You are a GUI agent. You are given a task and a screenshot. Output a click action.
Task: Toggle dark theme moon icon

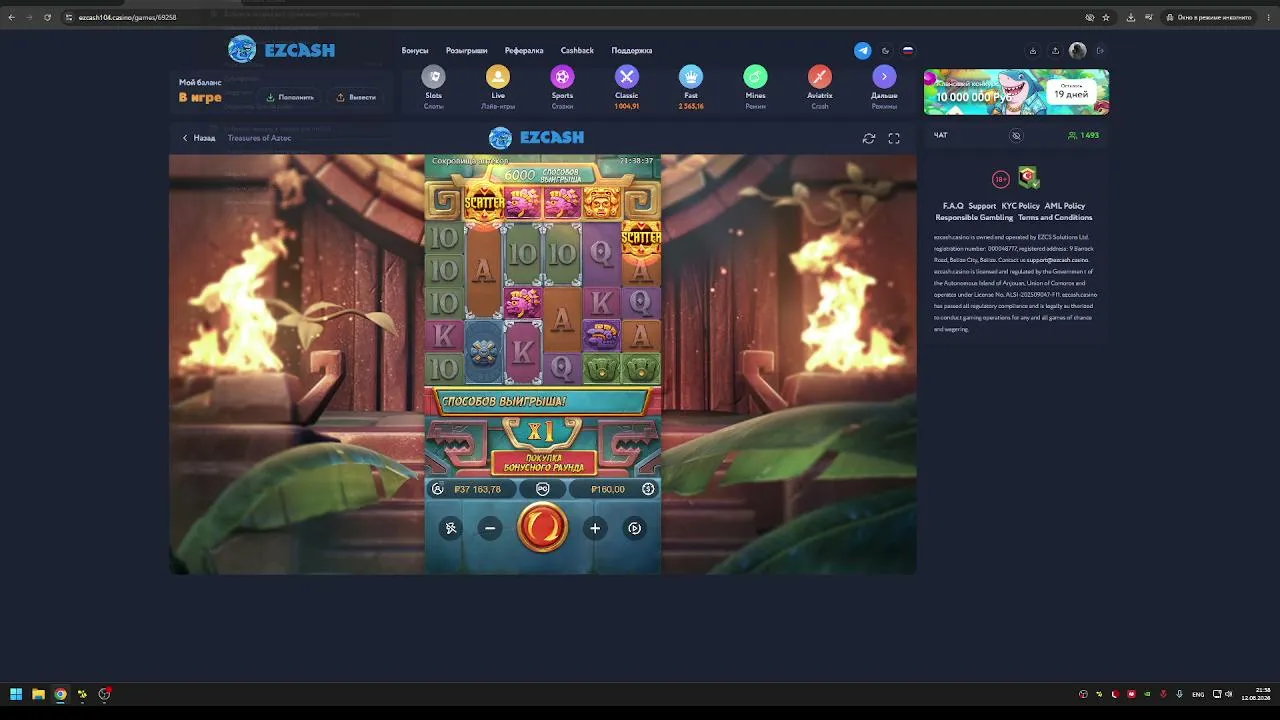point(885,50)
